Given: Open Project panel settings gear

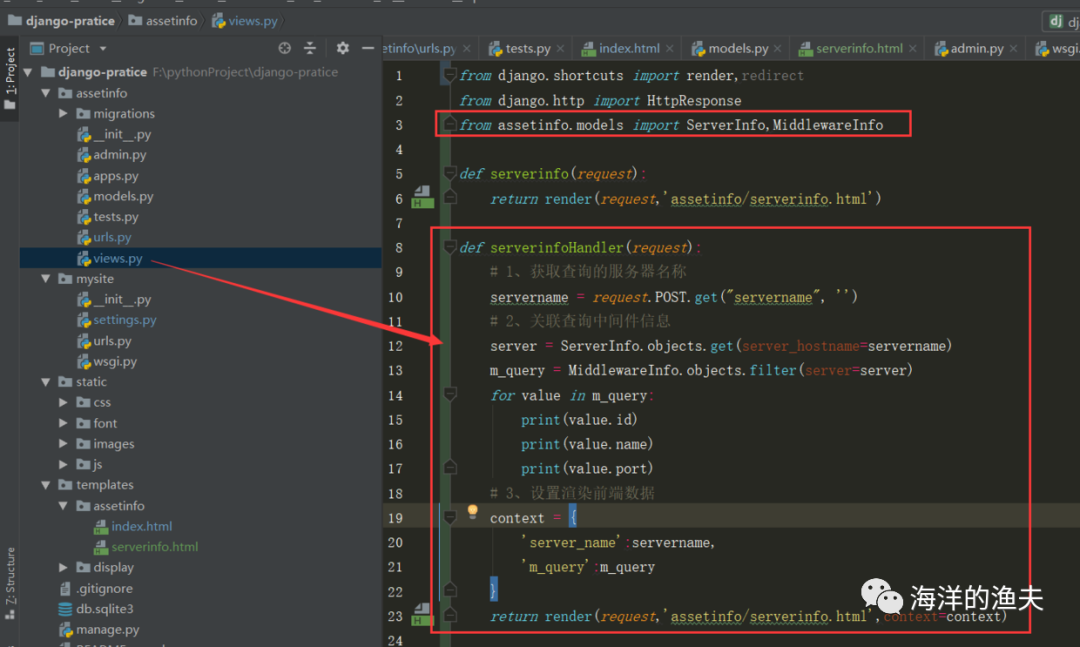Looking at the screenshot, I should click(343, 48).
